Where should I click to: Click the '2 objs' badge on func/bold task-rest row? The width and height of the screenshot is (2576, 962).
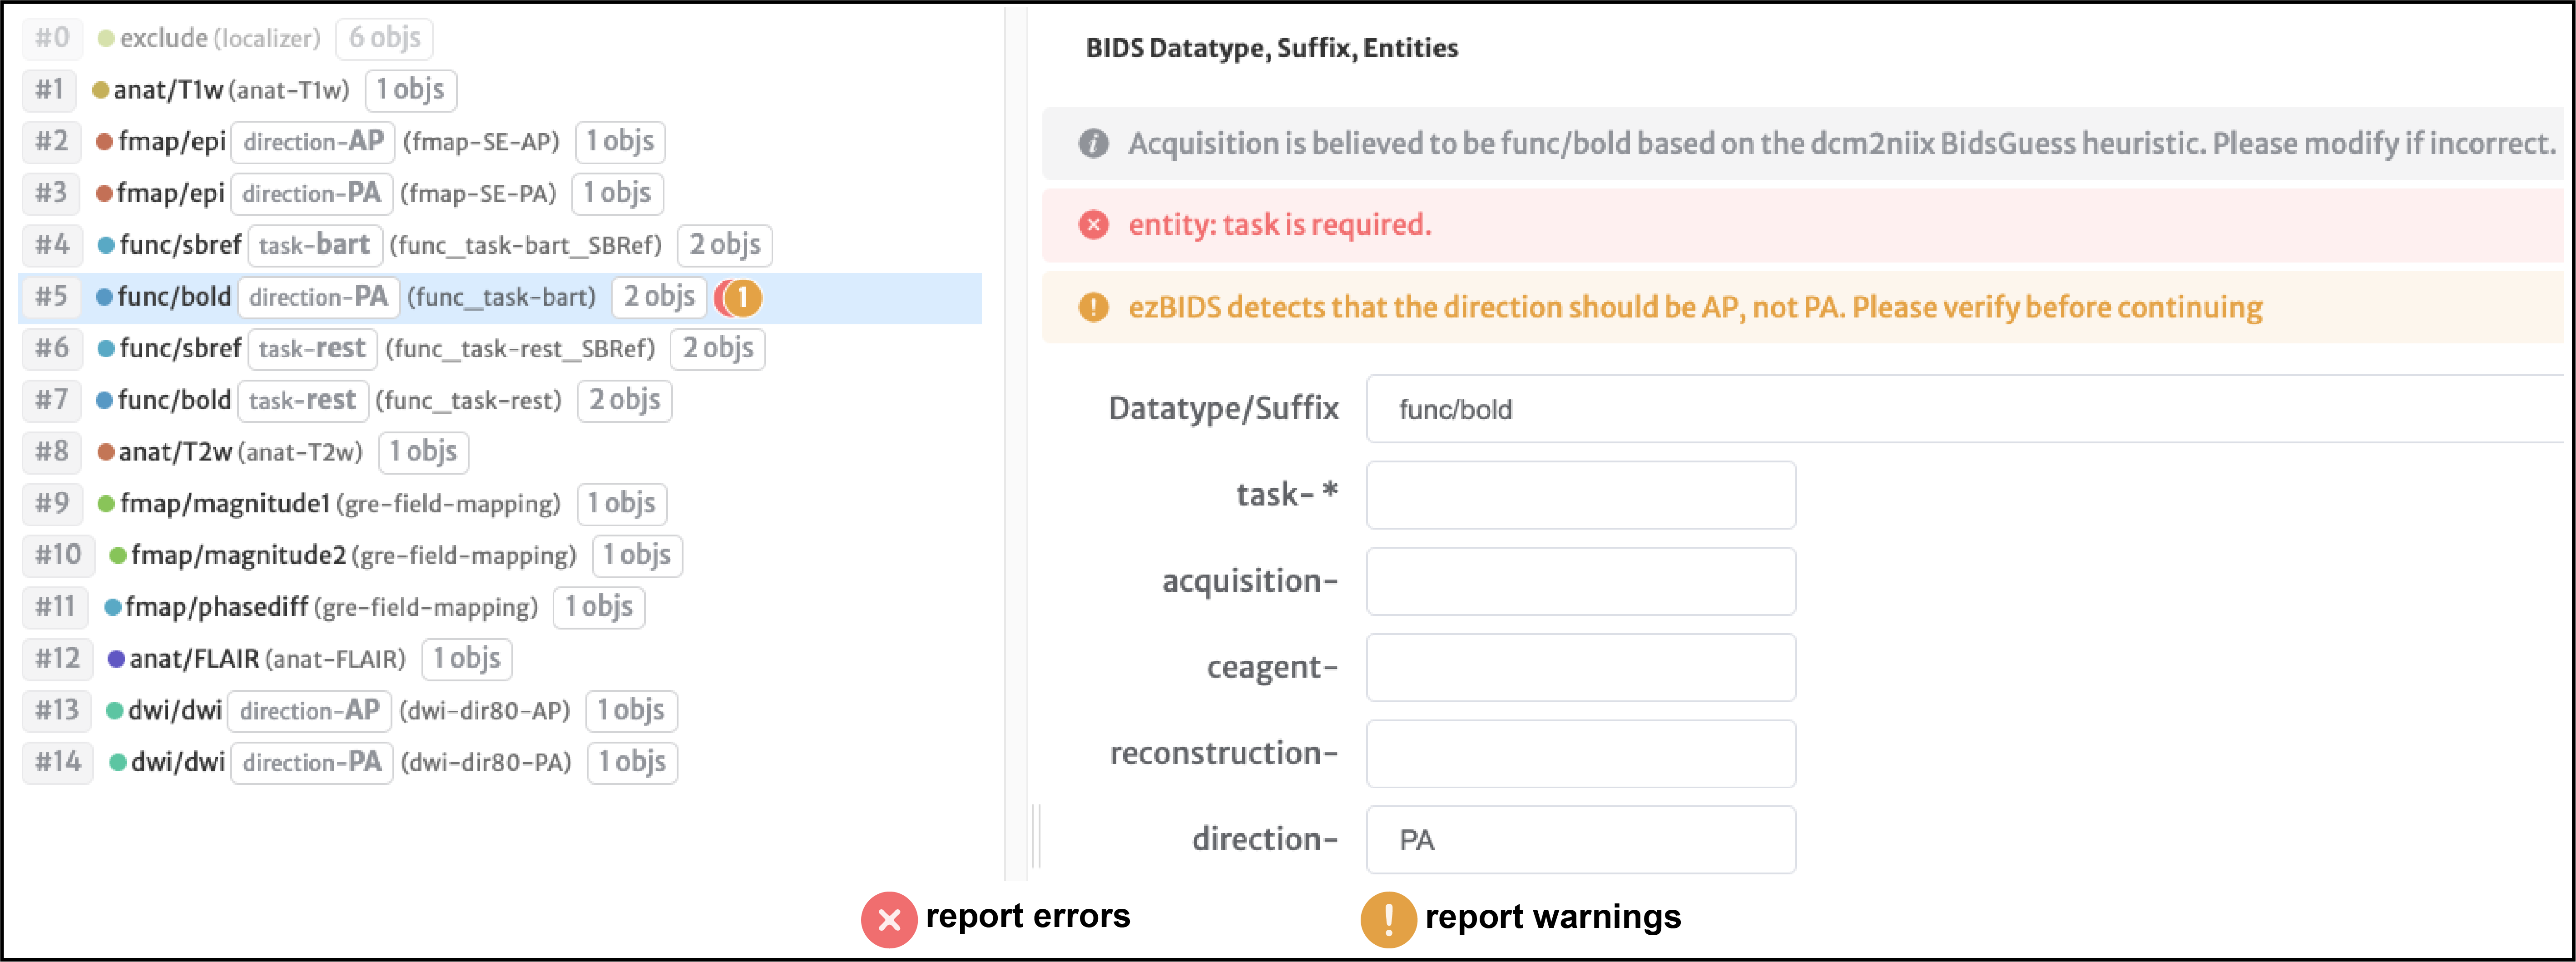[625, 400]
